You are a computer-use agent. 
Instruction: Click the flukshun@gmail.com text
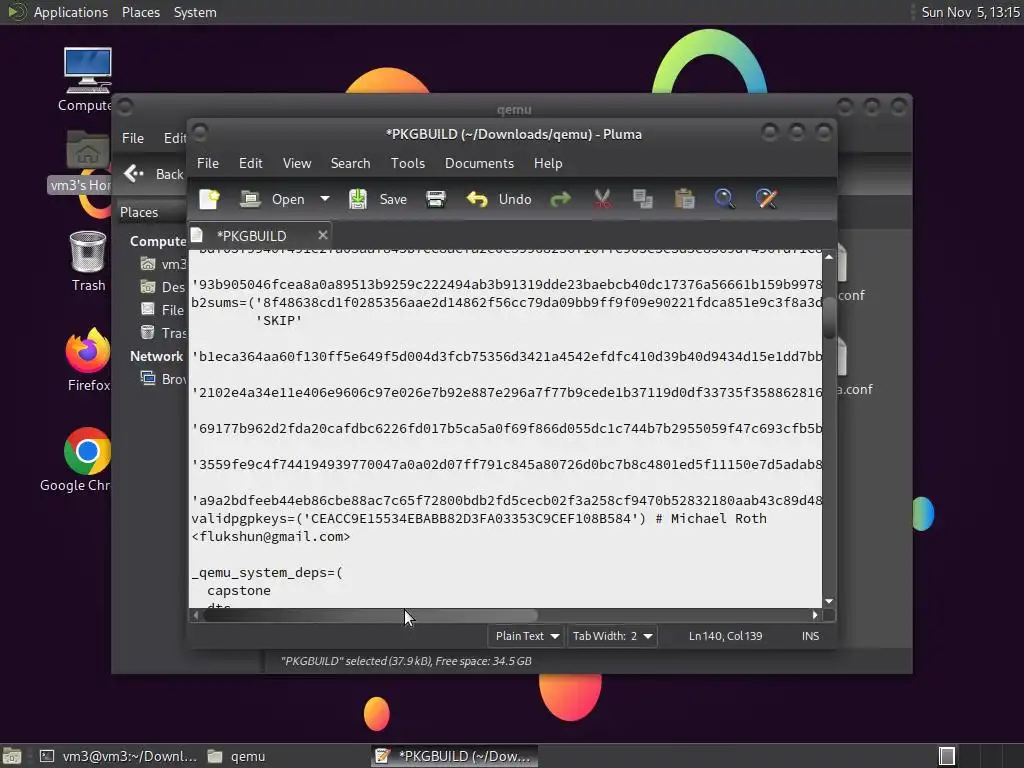[x=271, y=536]
